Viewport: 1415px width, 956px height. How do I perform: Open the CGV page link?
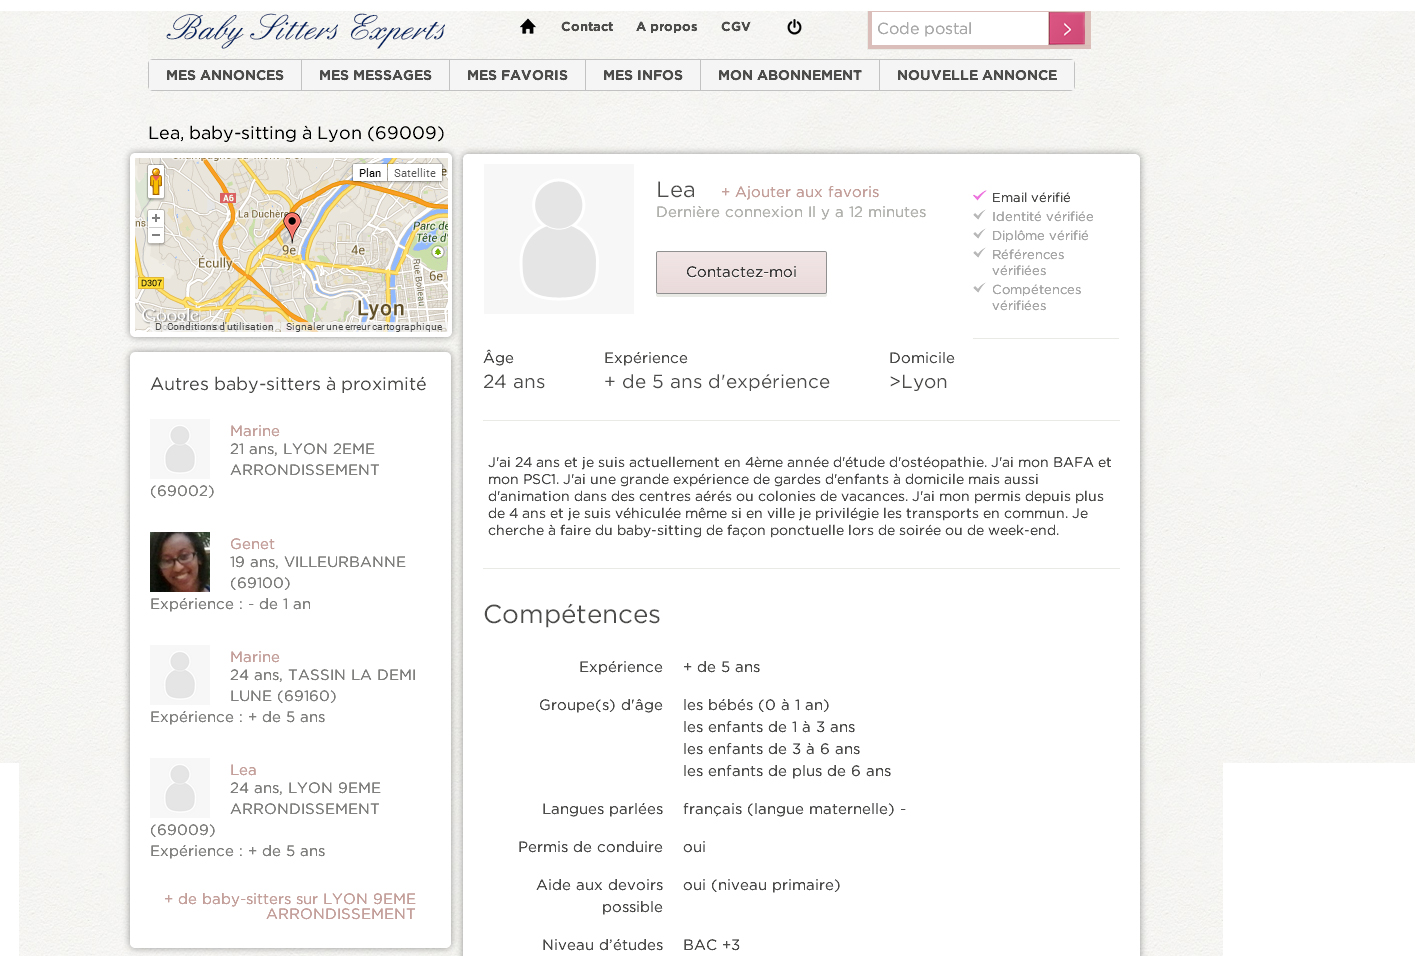[x=735, y=27]
